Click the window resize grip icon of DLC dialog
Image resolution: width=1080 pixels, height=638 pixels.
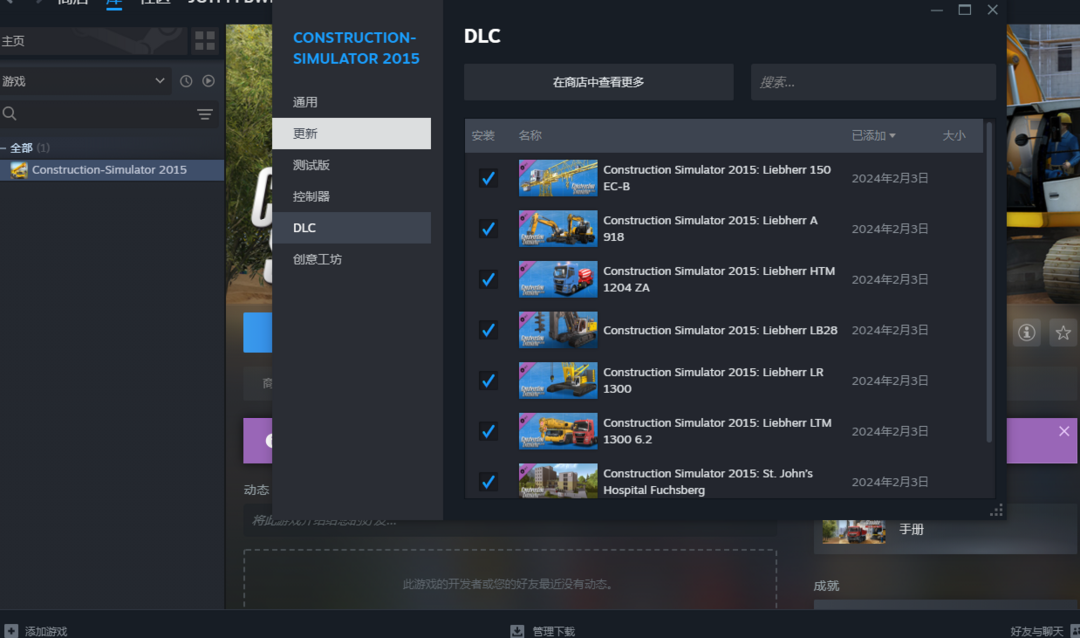click(x=996, y=511)
